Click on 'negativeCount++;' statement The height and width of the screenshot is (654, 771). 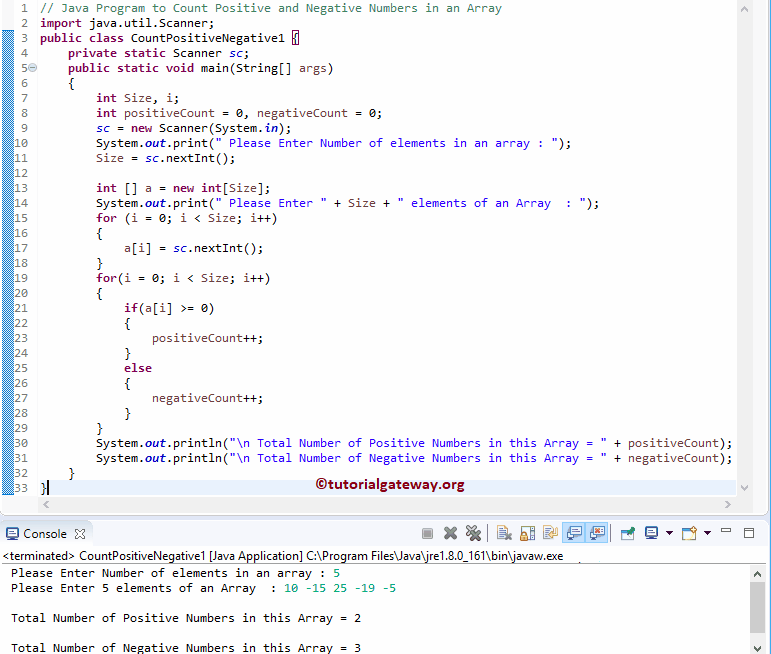[208, 398]
